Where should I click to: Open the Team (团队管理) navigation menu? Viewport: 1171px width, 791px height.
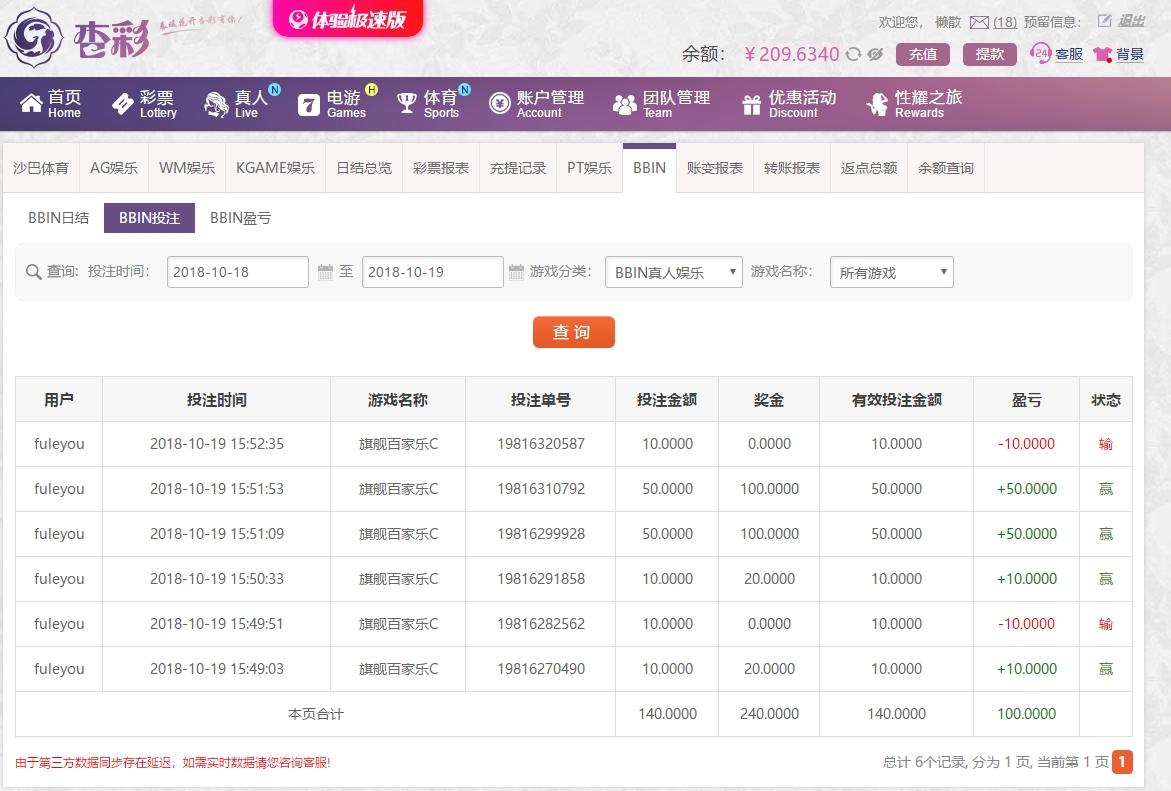click(x=661, y=104)
